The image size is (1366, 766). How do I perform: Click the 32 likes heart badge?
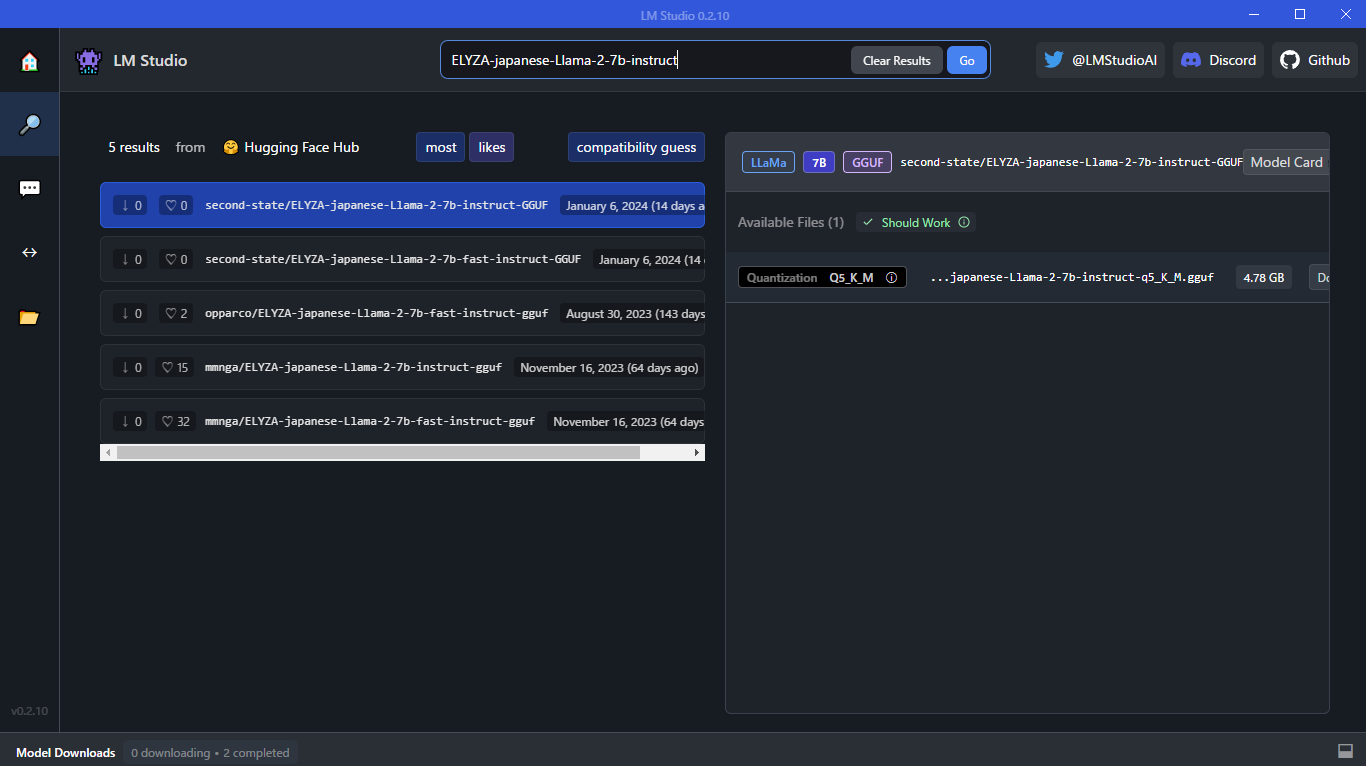(176, 421)
